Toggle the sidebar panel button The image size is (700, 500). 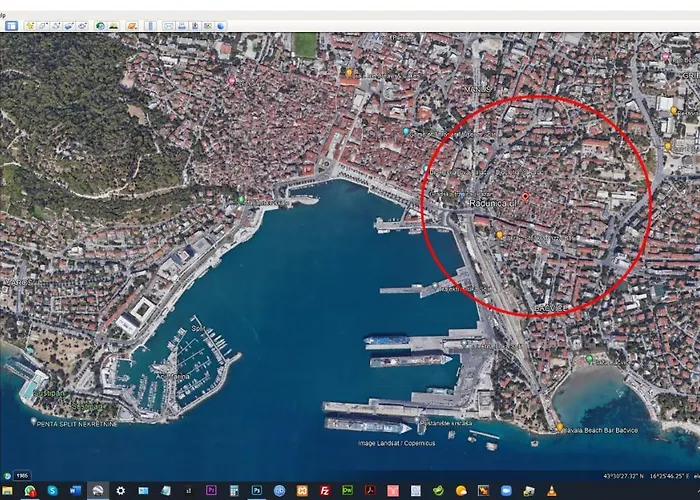12,25
